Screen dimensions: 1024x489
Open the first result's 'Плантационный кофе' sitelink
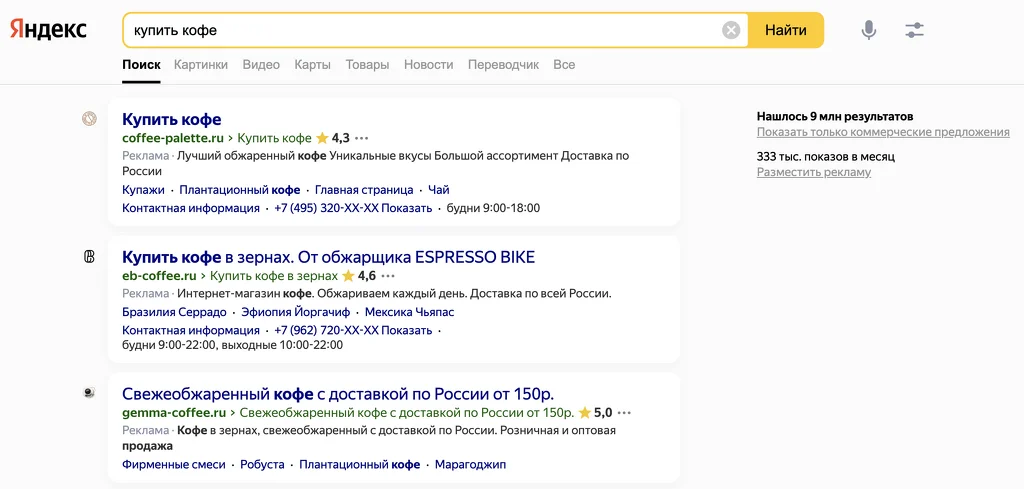[x=240, y=190]
